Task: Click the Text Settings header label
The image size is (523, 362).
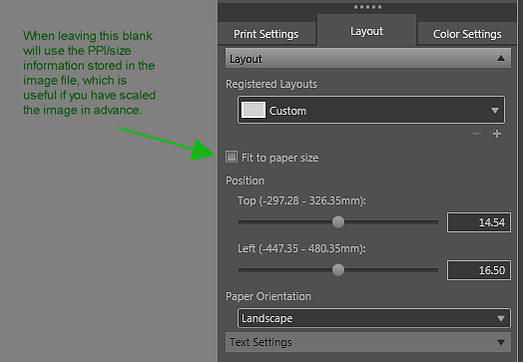Action: click(x=260, y=342)
